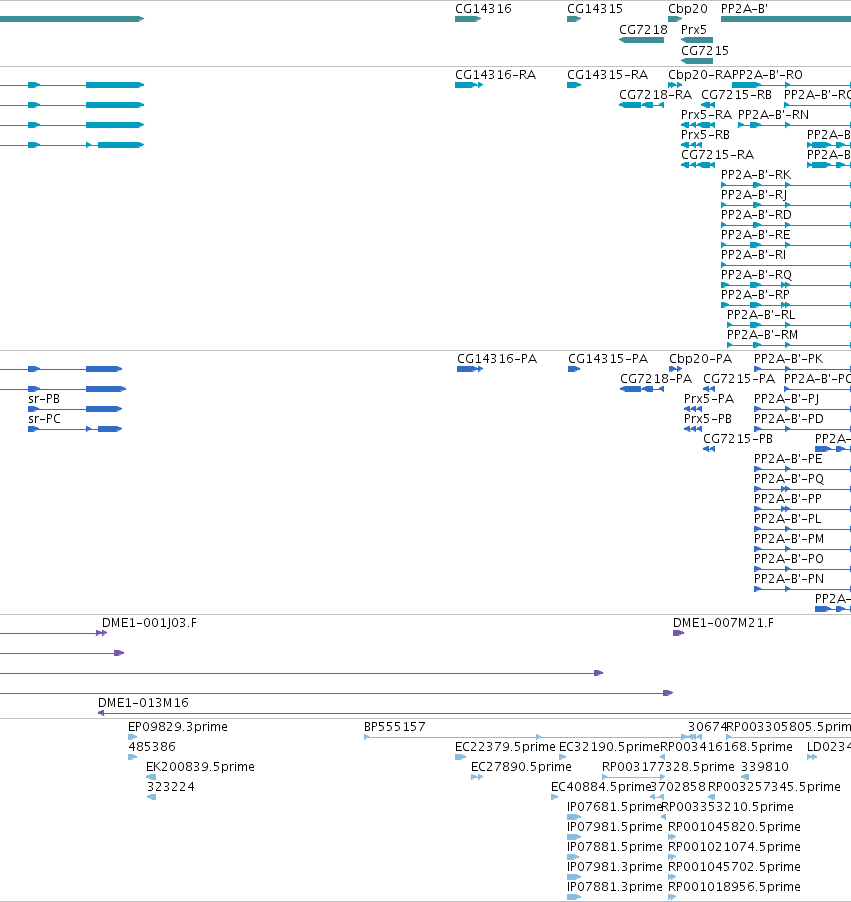
Task: Select the sr-PC protein label
Action: (x=44, y=419)
